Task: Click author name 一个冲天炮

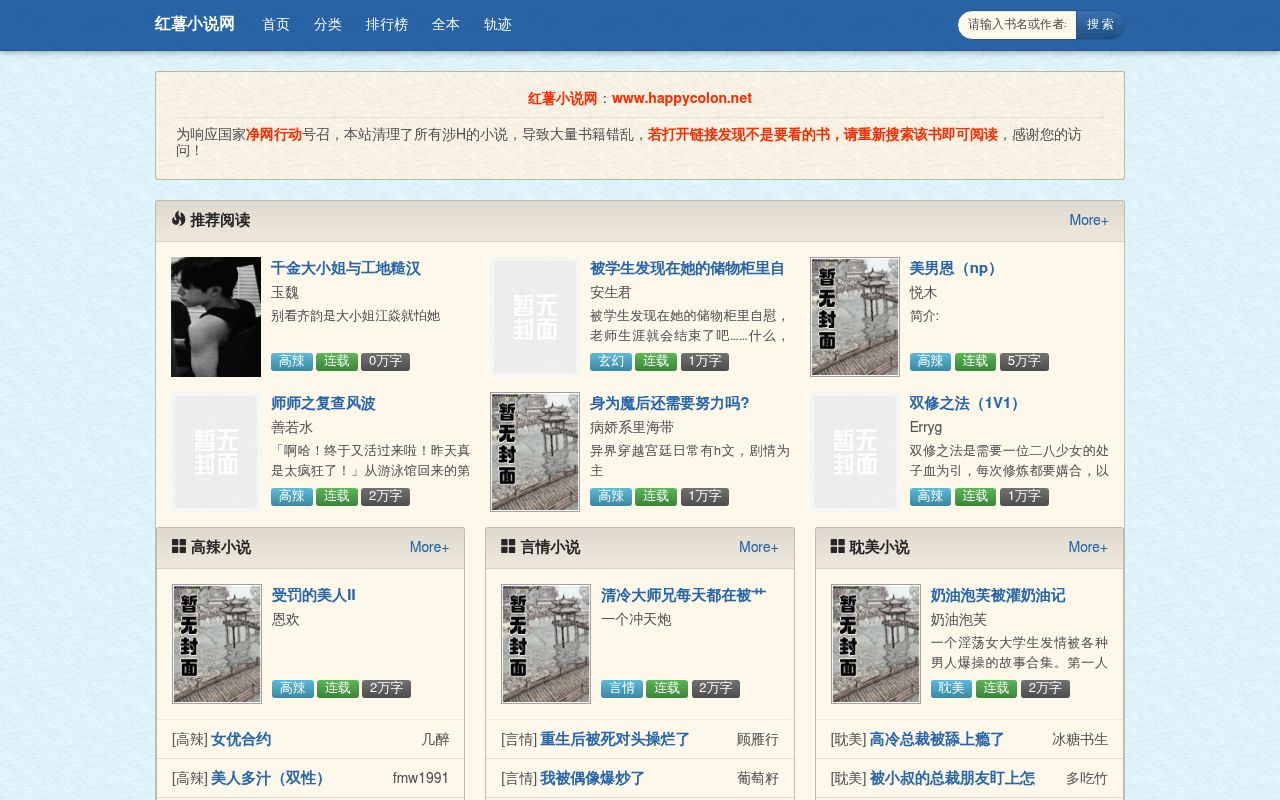Action: 636,619
